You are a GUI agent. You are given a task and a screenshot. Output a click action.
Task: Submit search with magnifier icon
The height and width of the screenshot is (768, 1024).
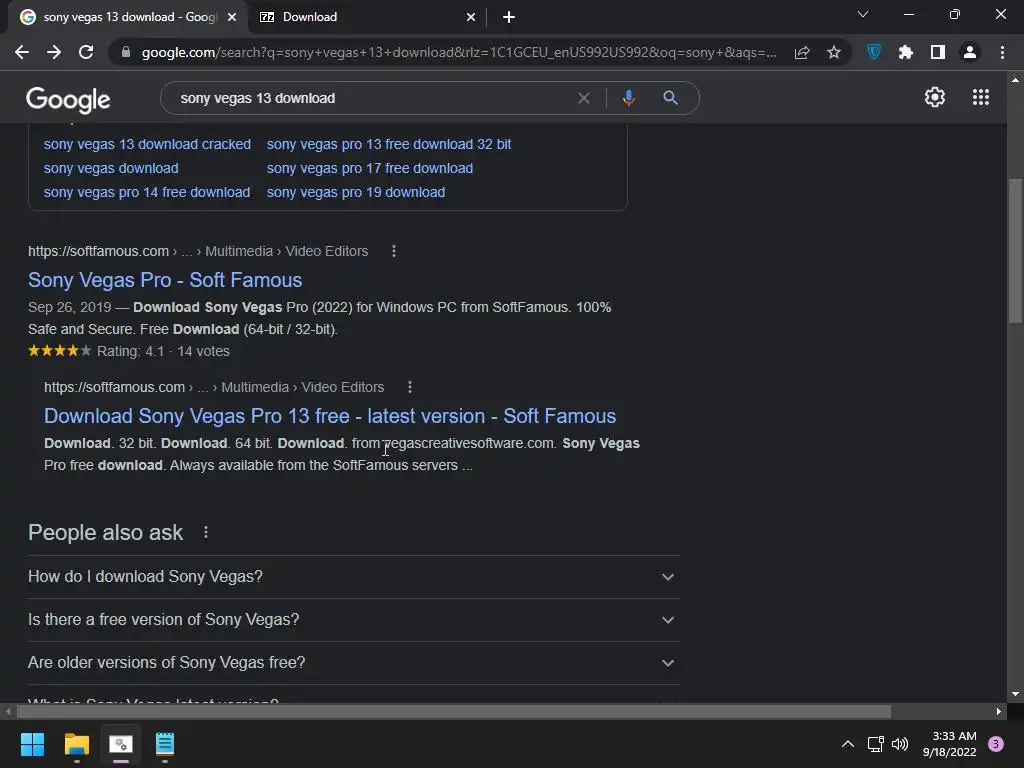click(x=670, y=98)
